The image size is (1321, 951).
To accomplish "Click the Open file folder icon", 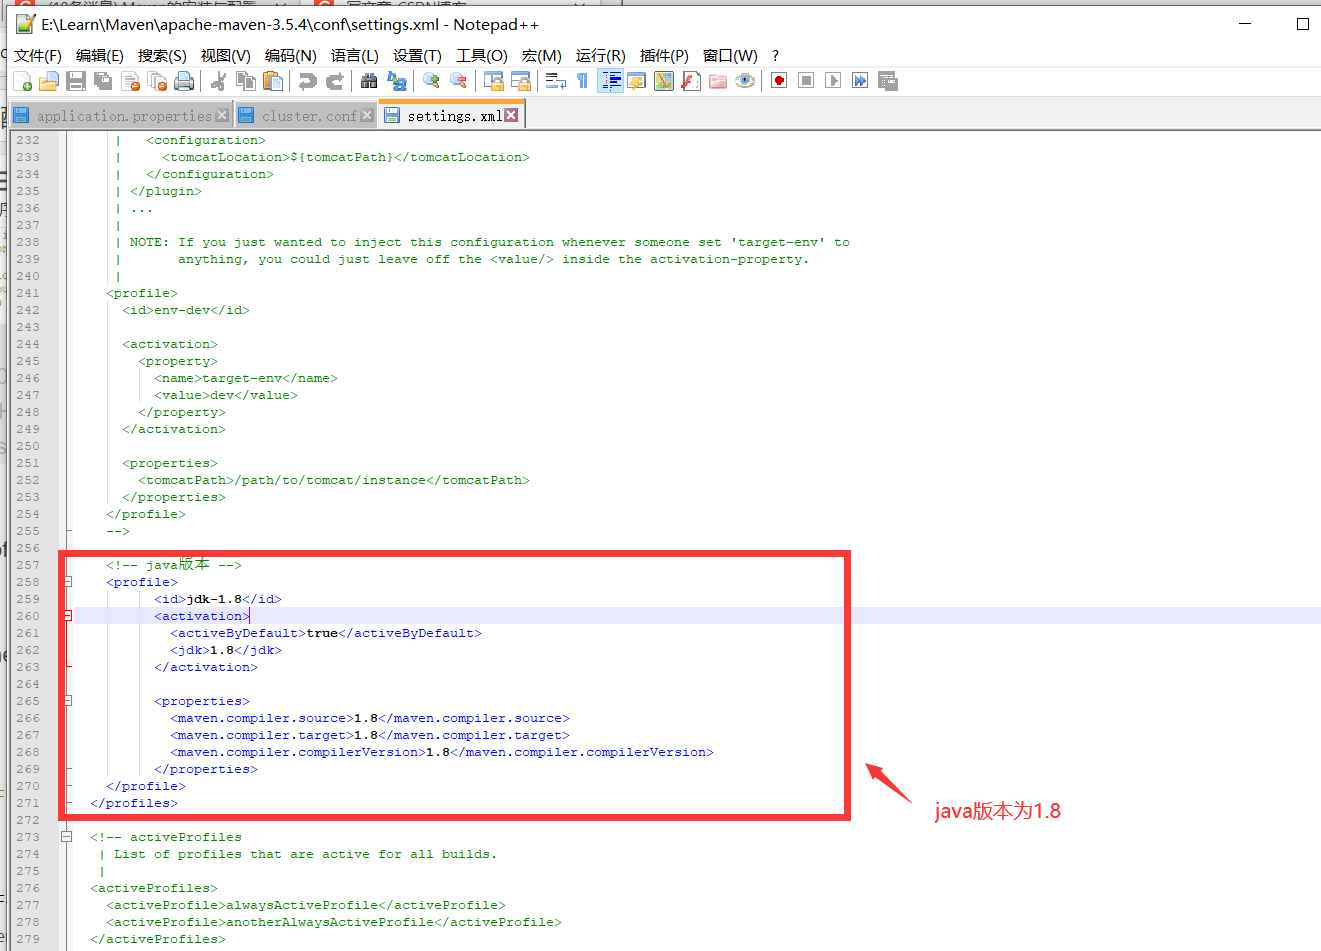I will pos(48,81).
